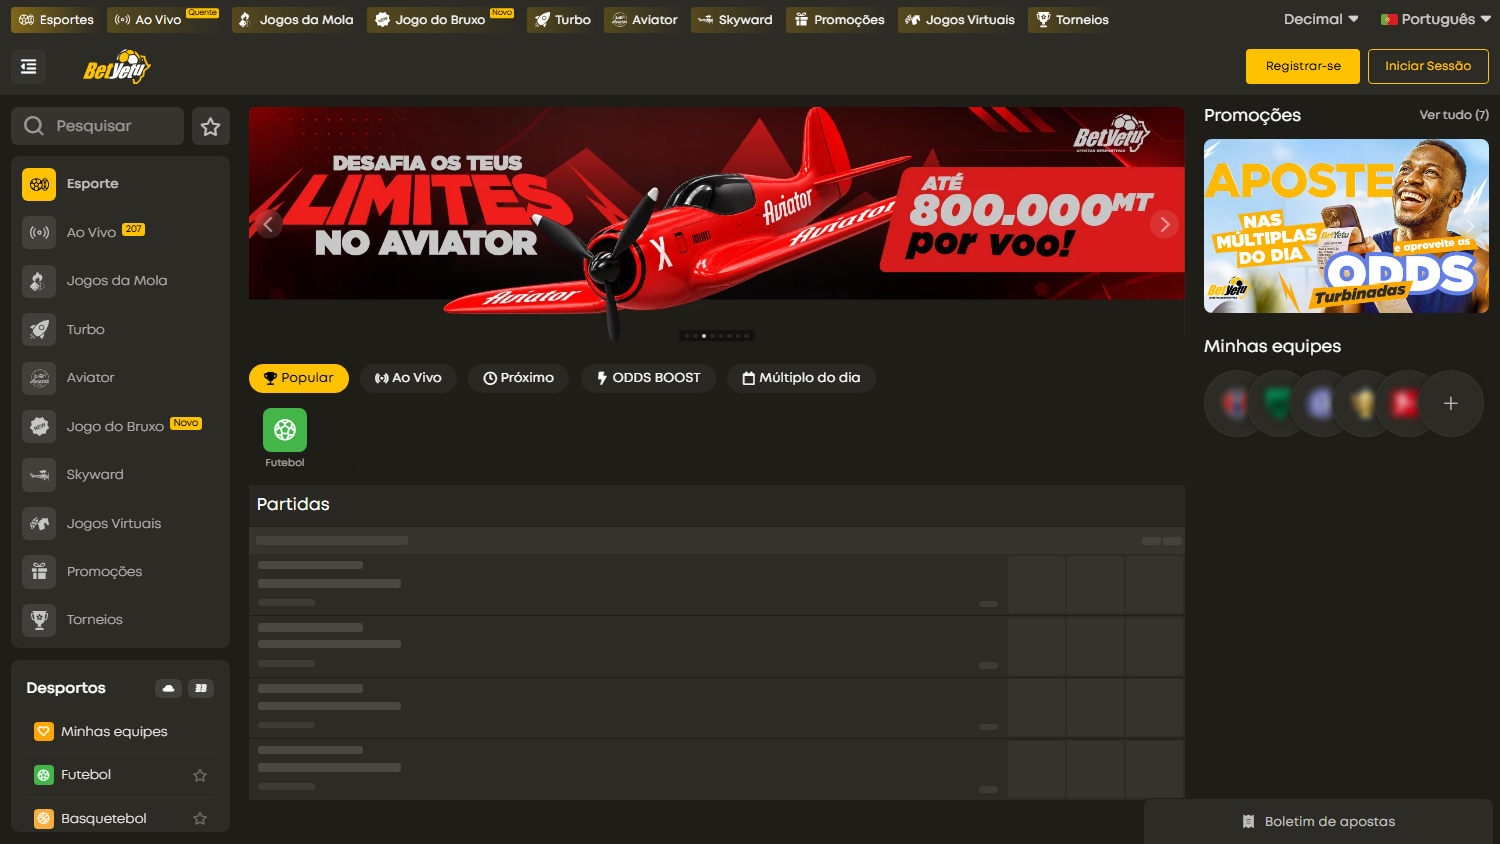
Task: Favorite Futebol with its star
Action: [200, 775]
